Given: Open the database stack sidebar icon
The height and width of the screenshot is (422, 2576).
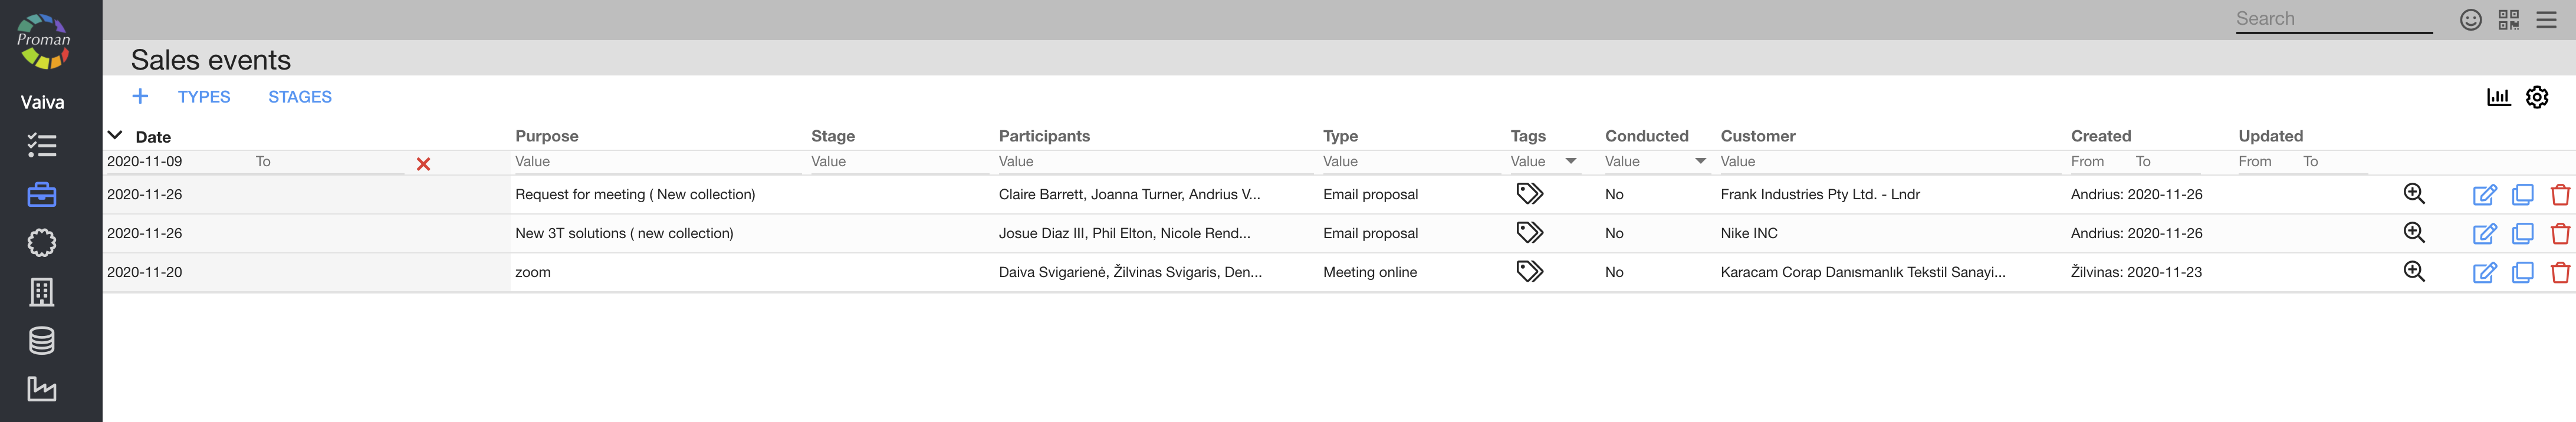Looking at the screenshot, I should (x=41, y=340).
